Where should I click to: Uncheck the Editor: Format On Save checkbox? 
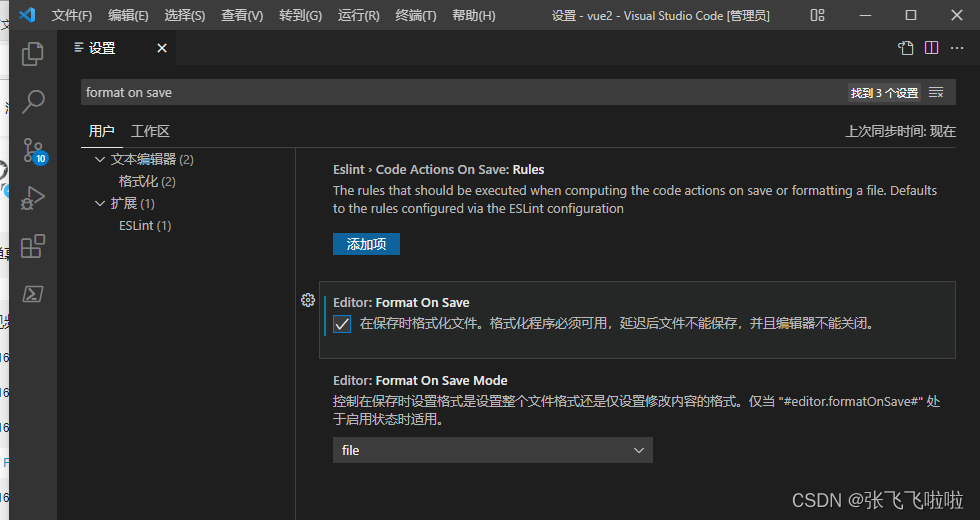(x=342, y=324)
